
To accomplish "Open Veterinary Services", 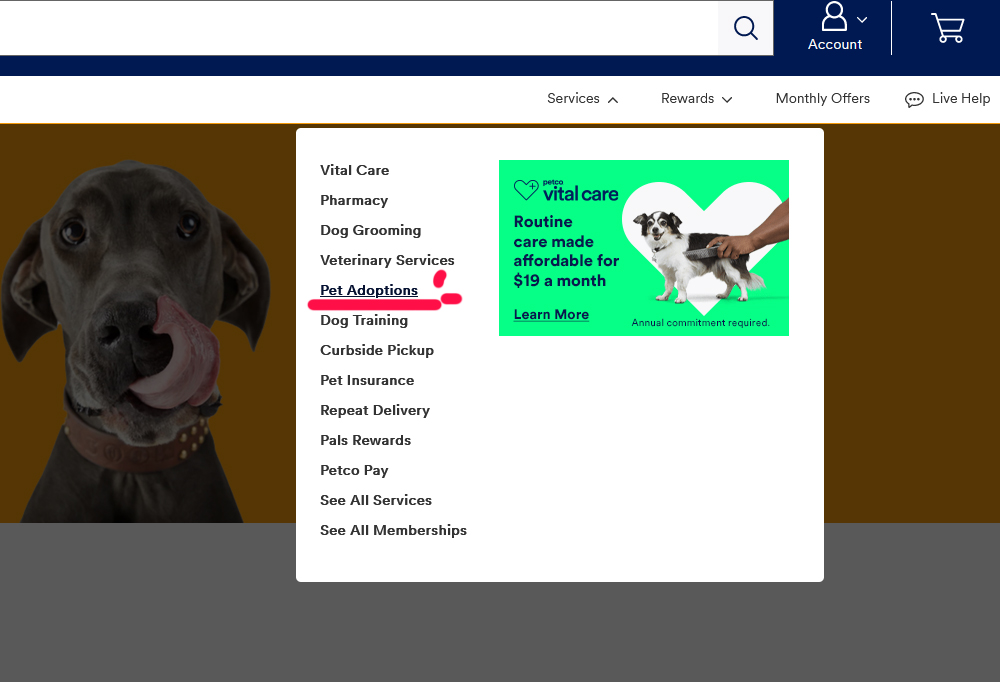I will [387, 260].
